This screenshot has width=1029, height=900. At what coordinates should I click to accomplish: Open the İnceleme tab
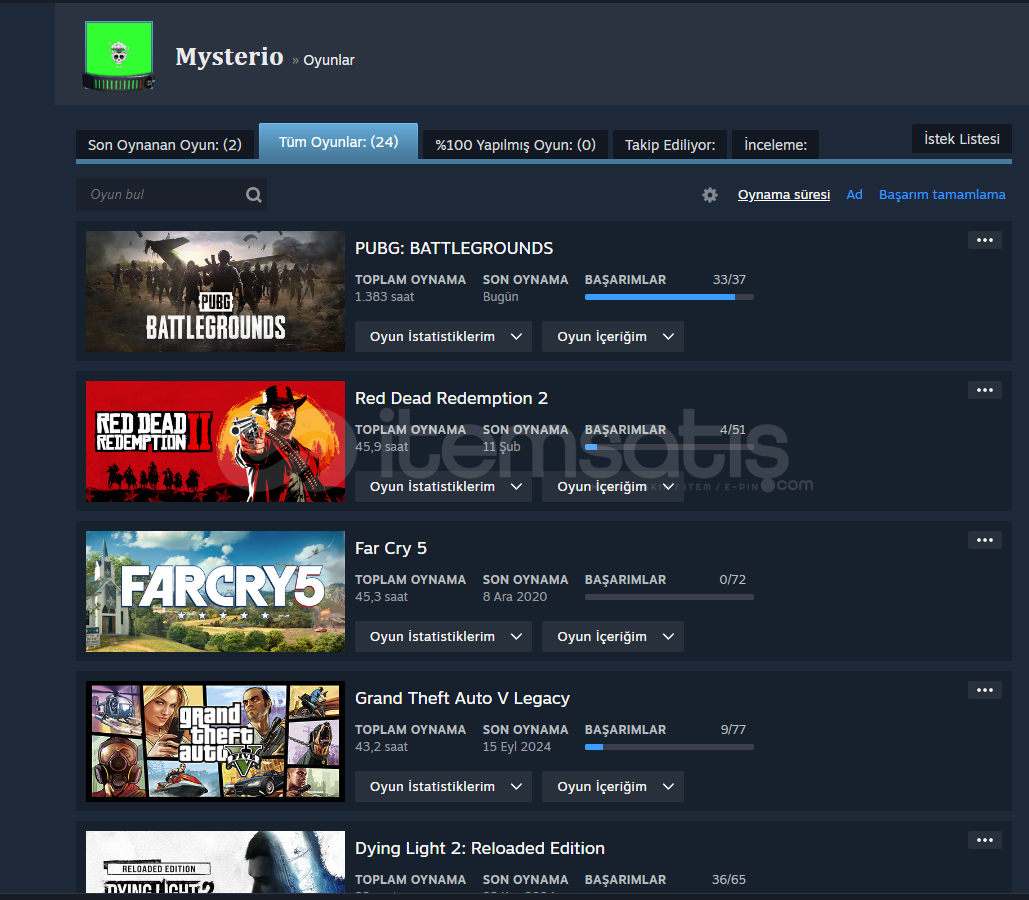point(775,144)
